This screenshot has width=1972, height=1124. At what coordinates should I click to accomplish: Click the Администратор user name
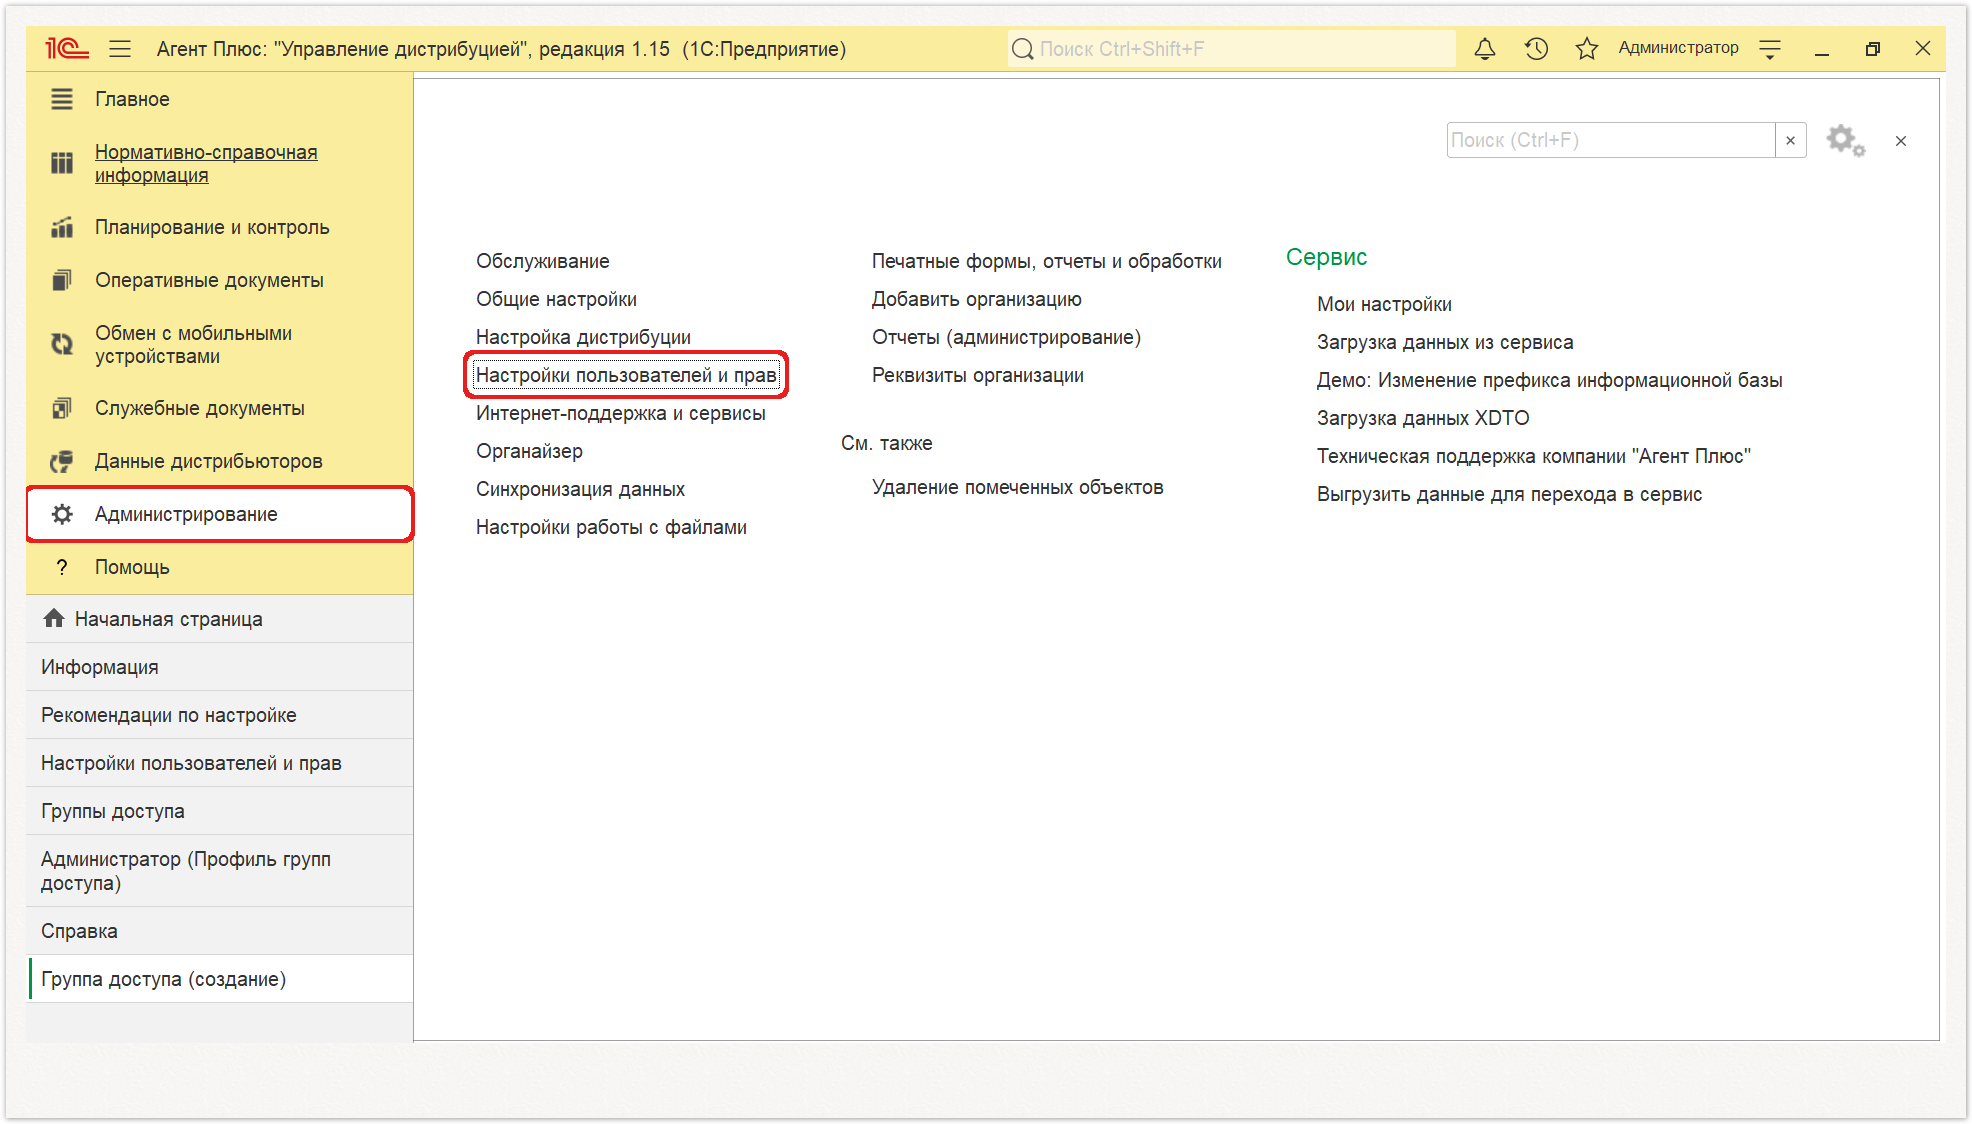click(x=1678, y=48)
